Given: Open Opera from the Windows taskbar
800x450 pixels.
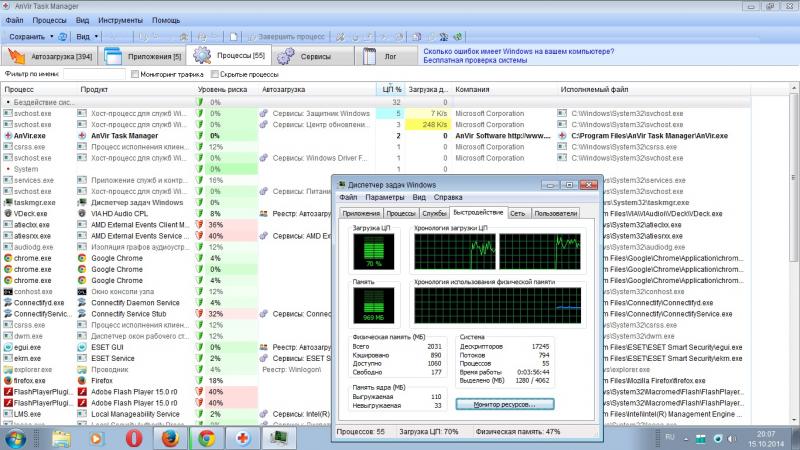Looking at the screenshot, I should 132,438.
